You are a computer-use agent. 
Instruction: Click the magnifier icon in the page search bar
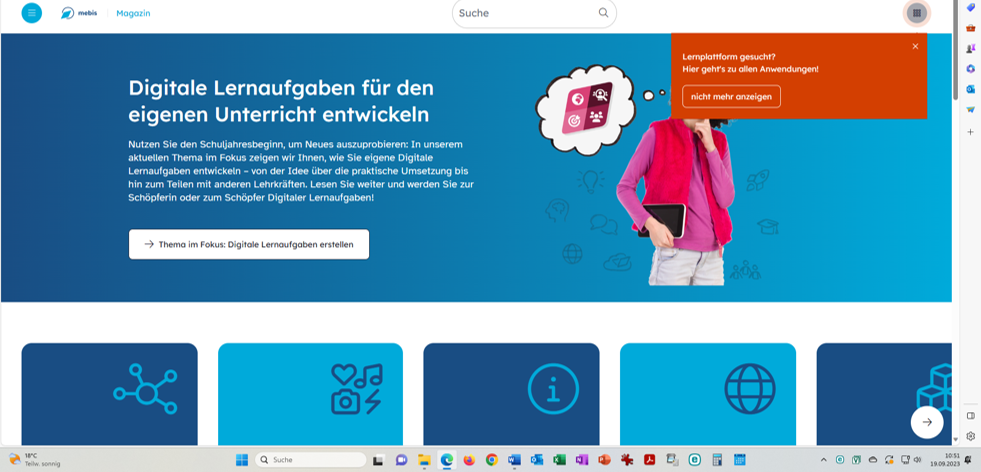603,13
